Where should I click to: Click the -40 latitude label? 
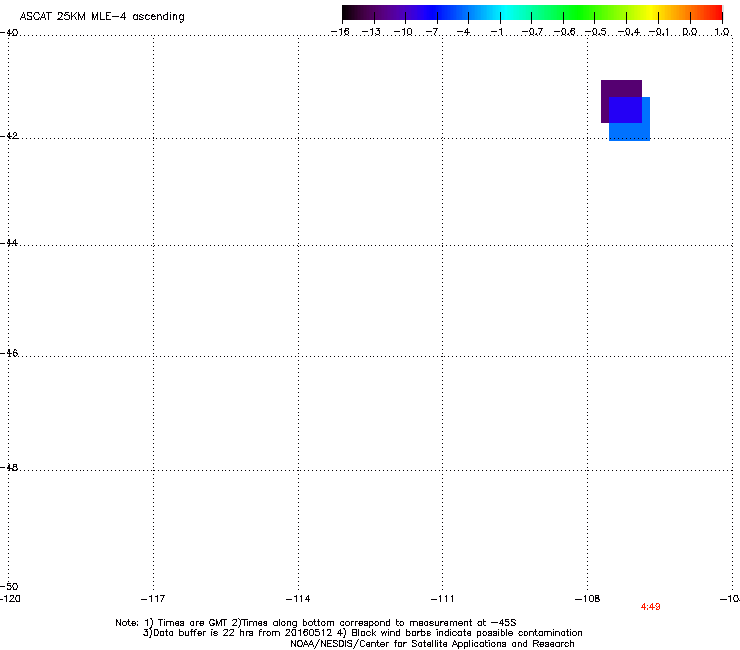[9, 33]
